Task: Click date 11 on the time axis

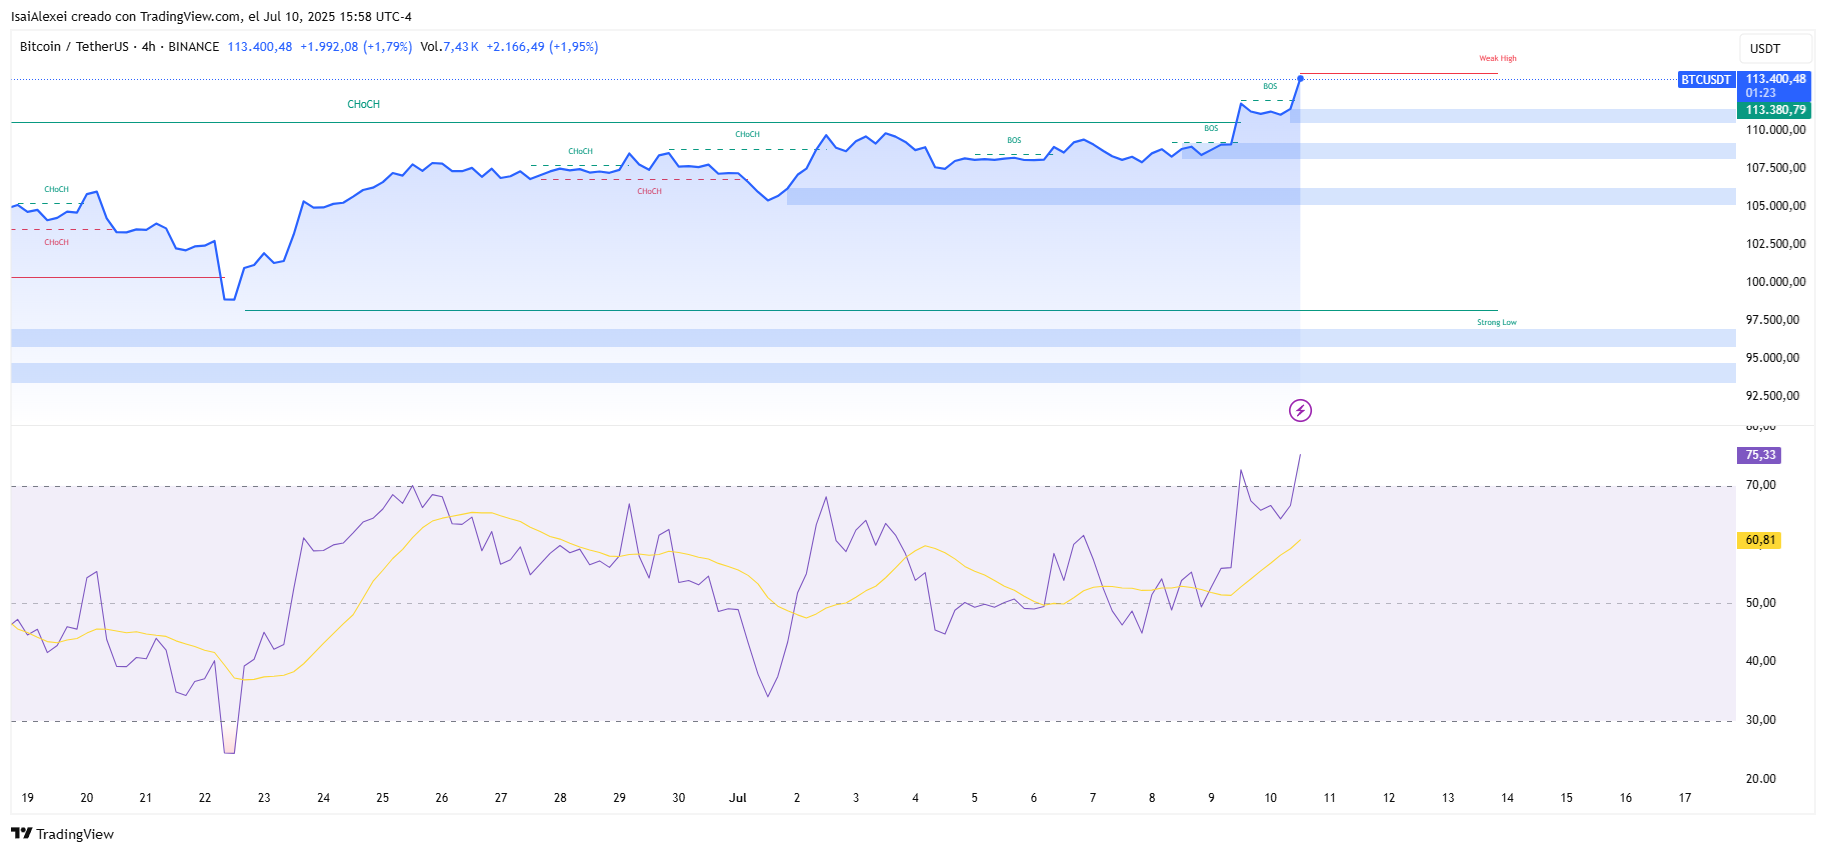Action: click(1330, 798)
